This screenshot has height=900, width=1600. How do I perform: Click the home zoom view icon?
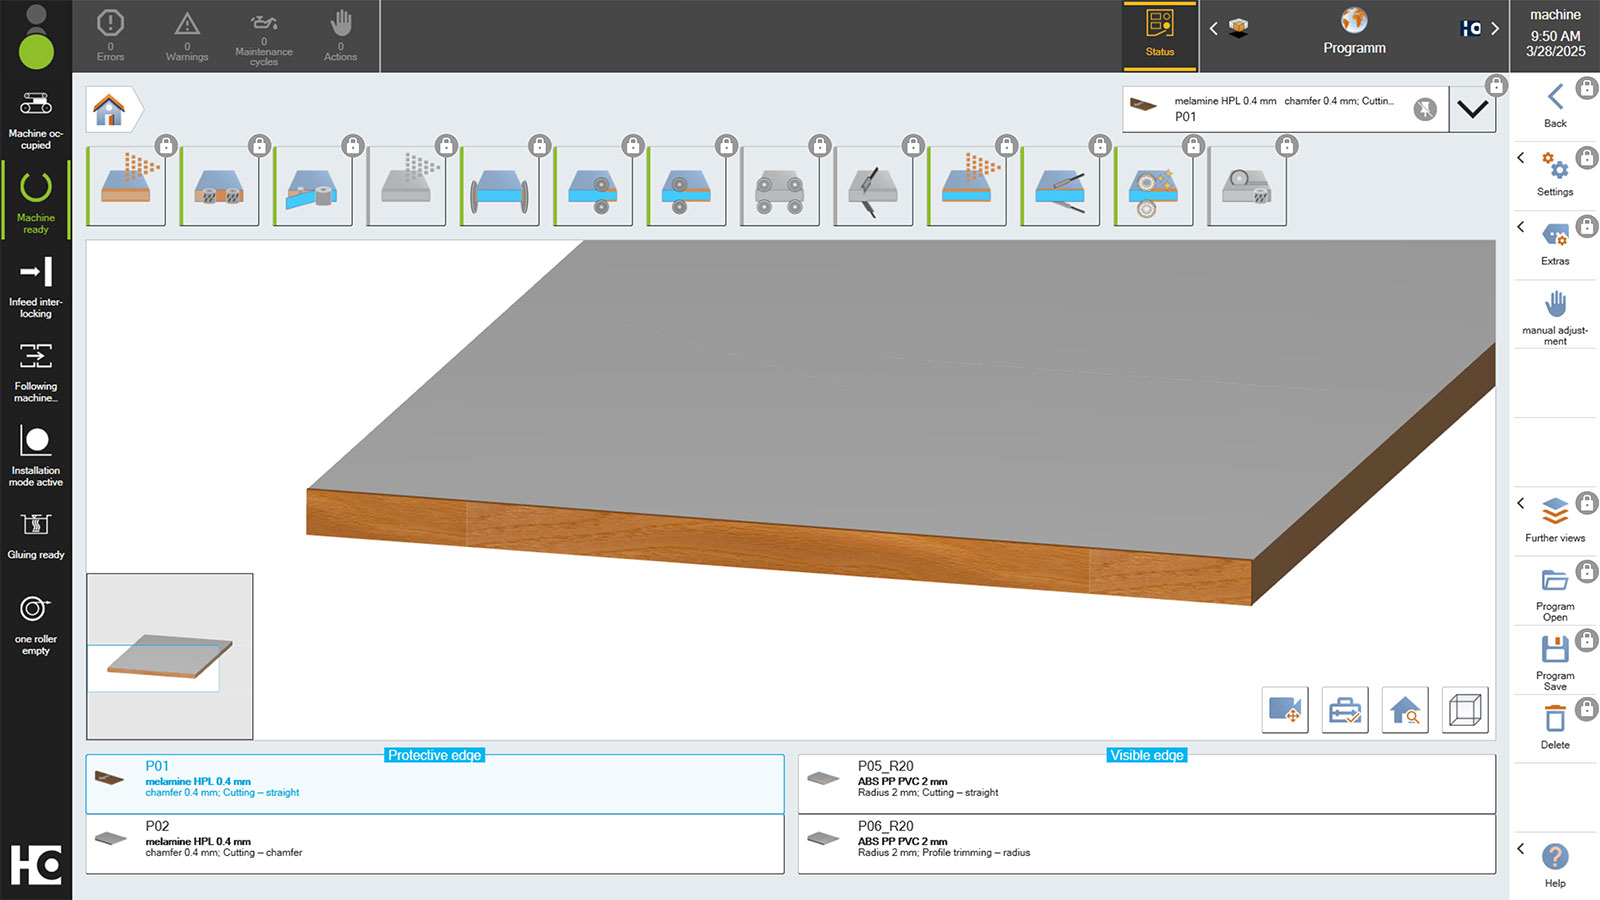click(1405, 710)
